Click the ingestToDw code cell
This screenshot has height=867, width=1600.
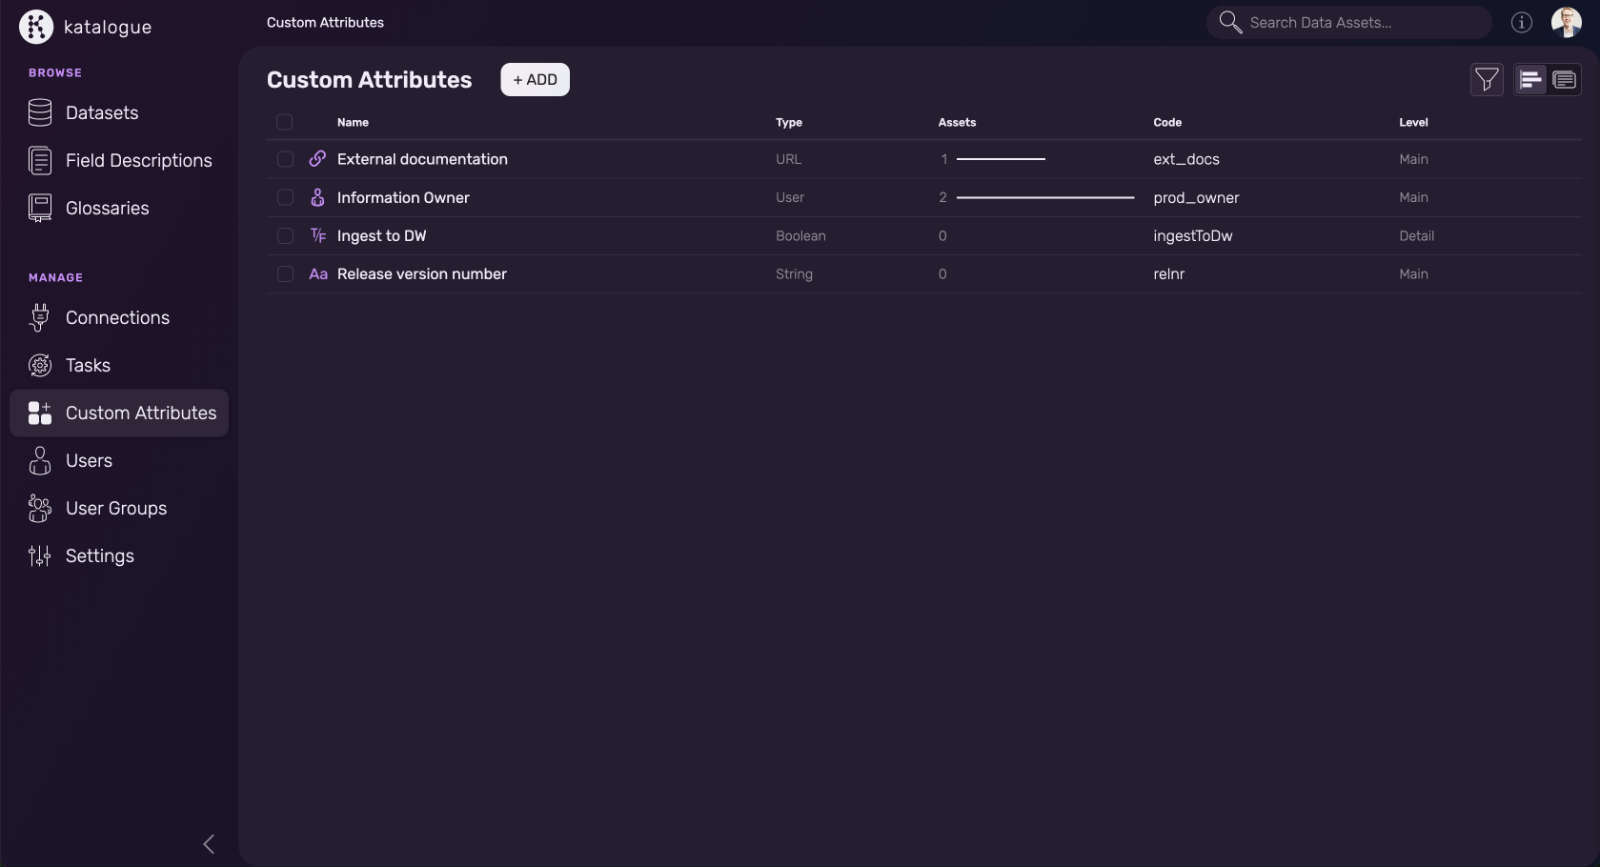coord(1192,236)
